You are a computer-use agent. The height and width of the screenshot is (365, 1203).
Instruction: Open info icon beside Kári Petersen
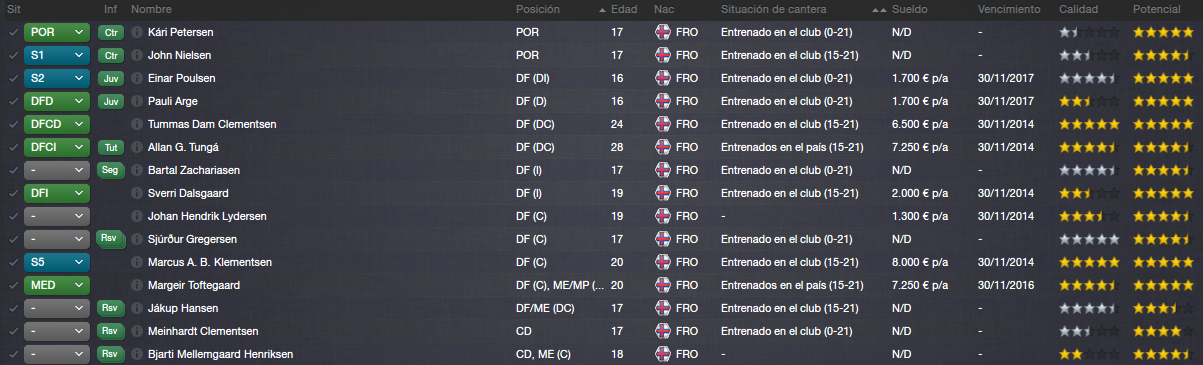(x=137, y=32)
